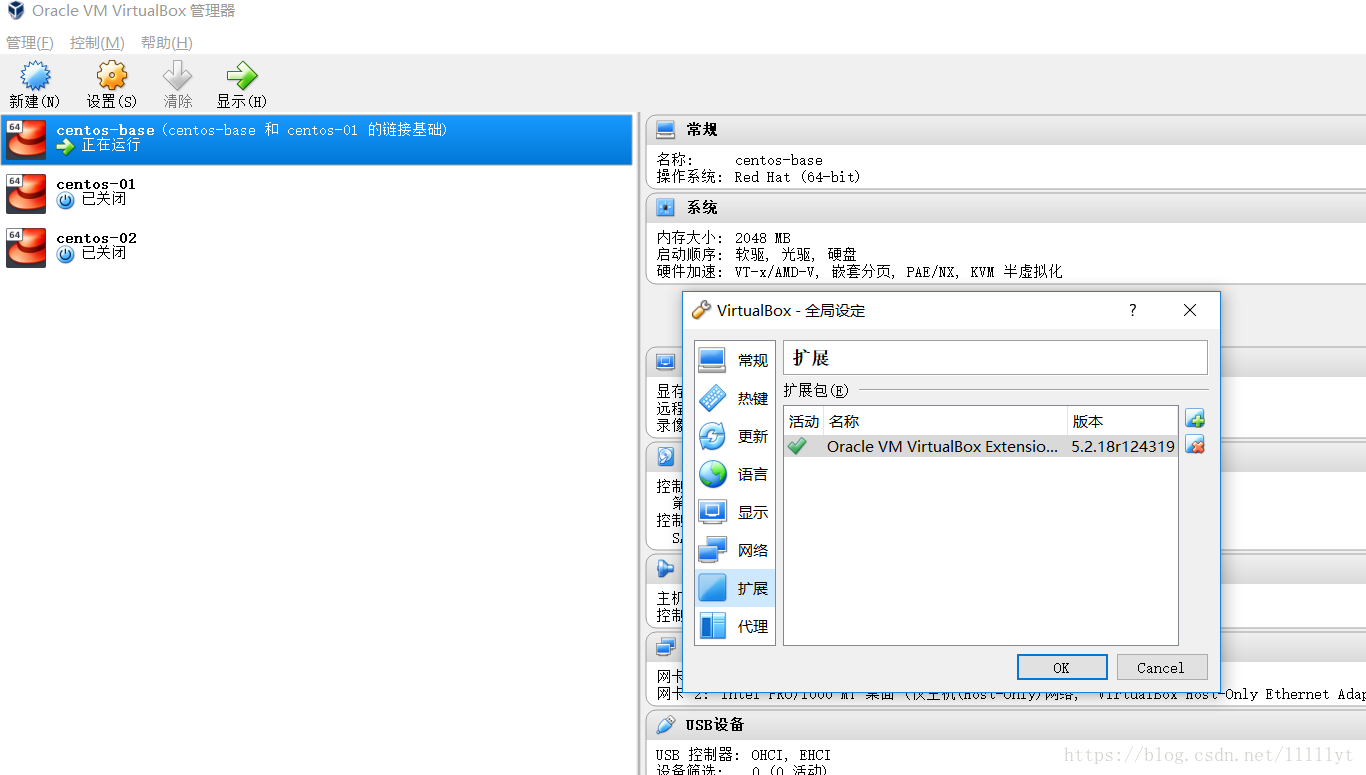Click the 已关闭 power status icon for centos-02
The width and height of the screenshot is (1366, 775).
(66, 254)
